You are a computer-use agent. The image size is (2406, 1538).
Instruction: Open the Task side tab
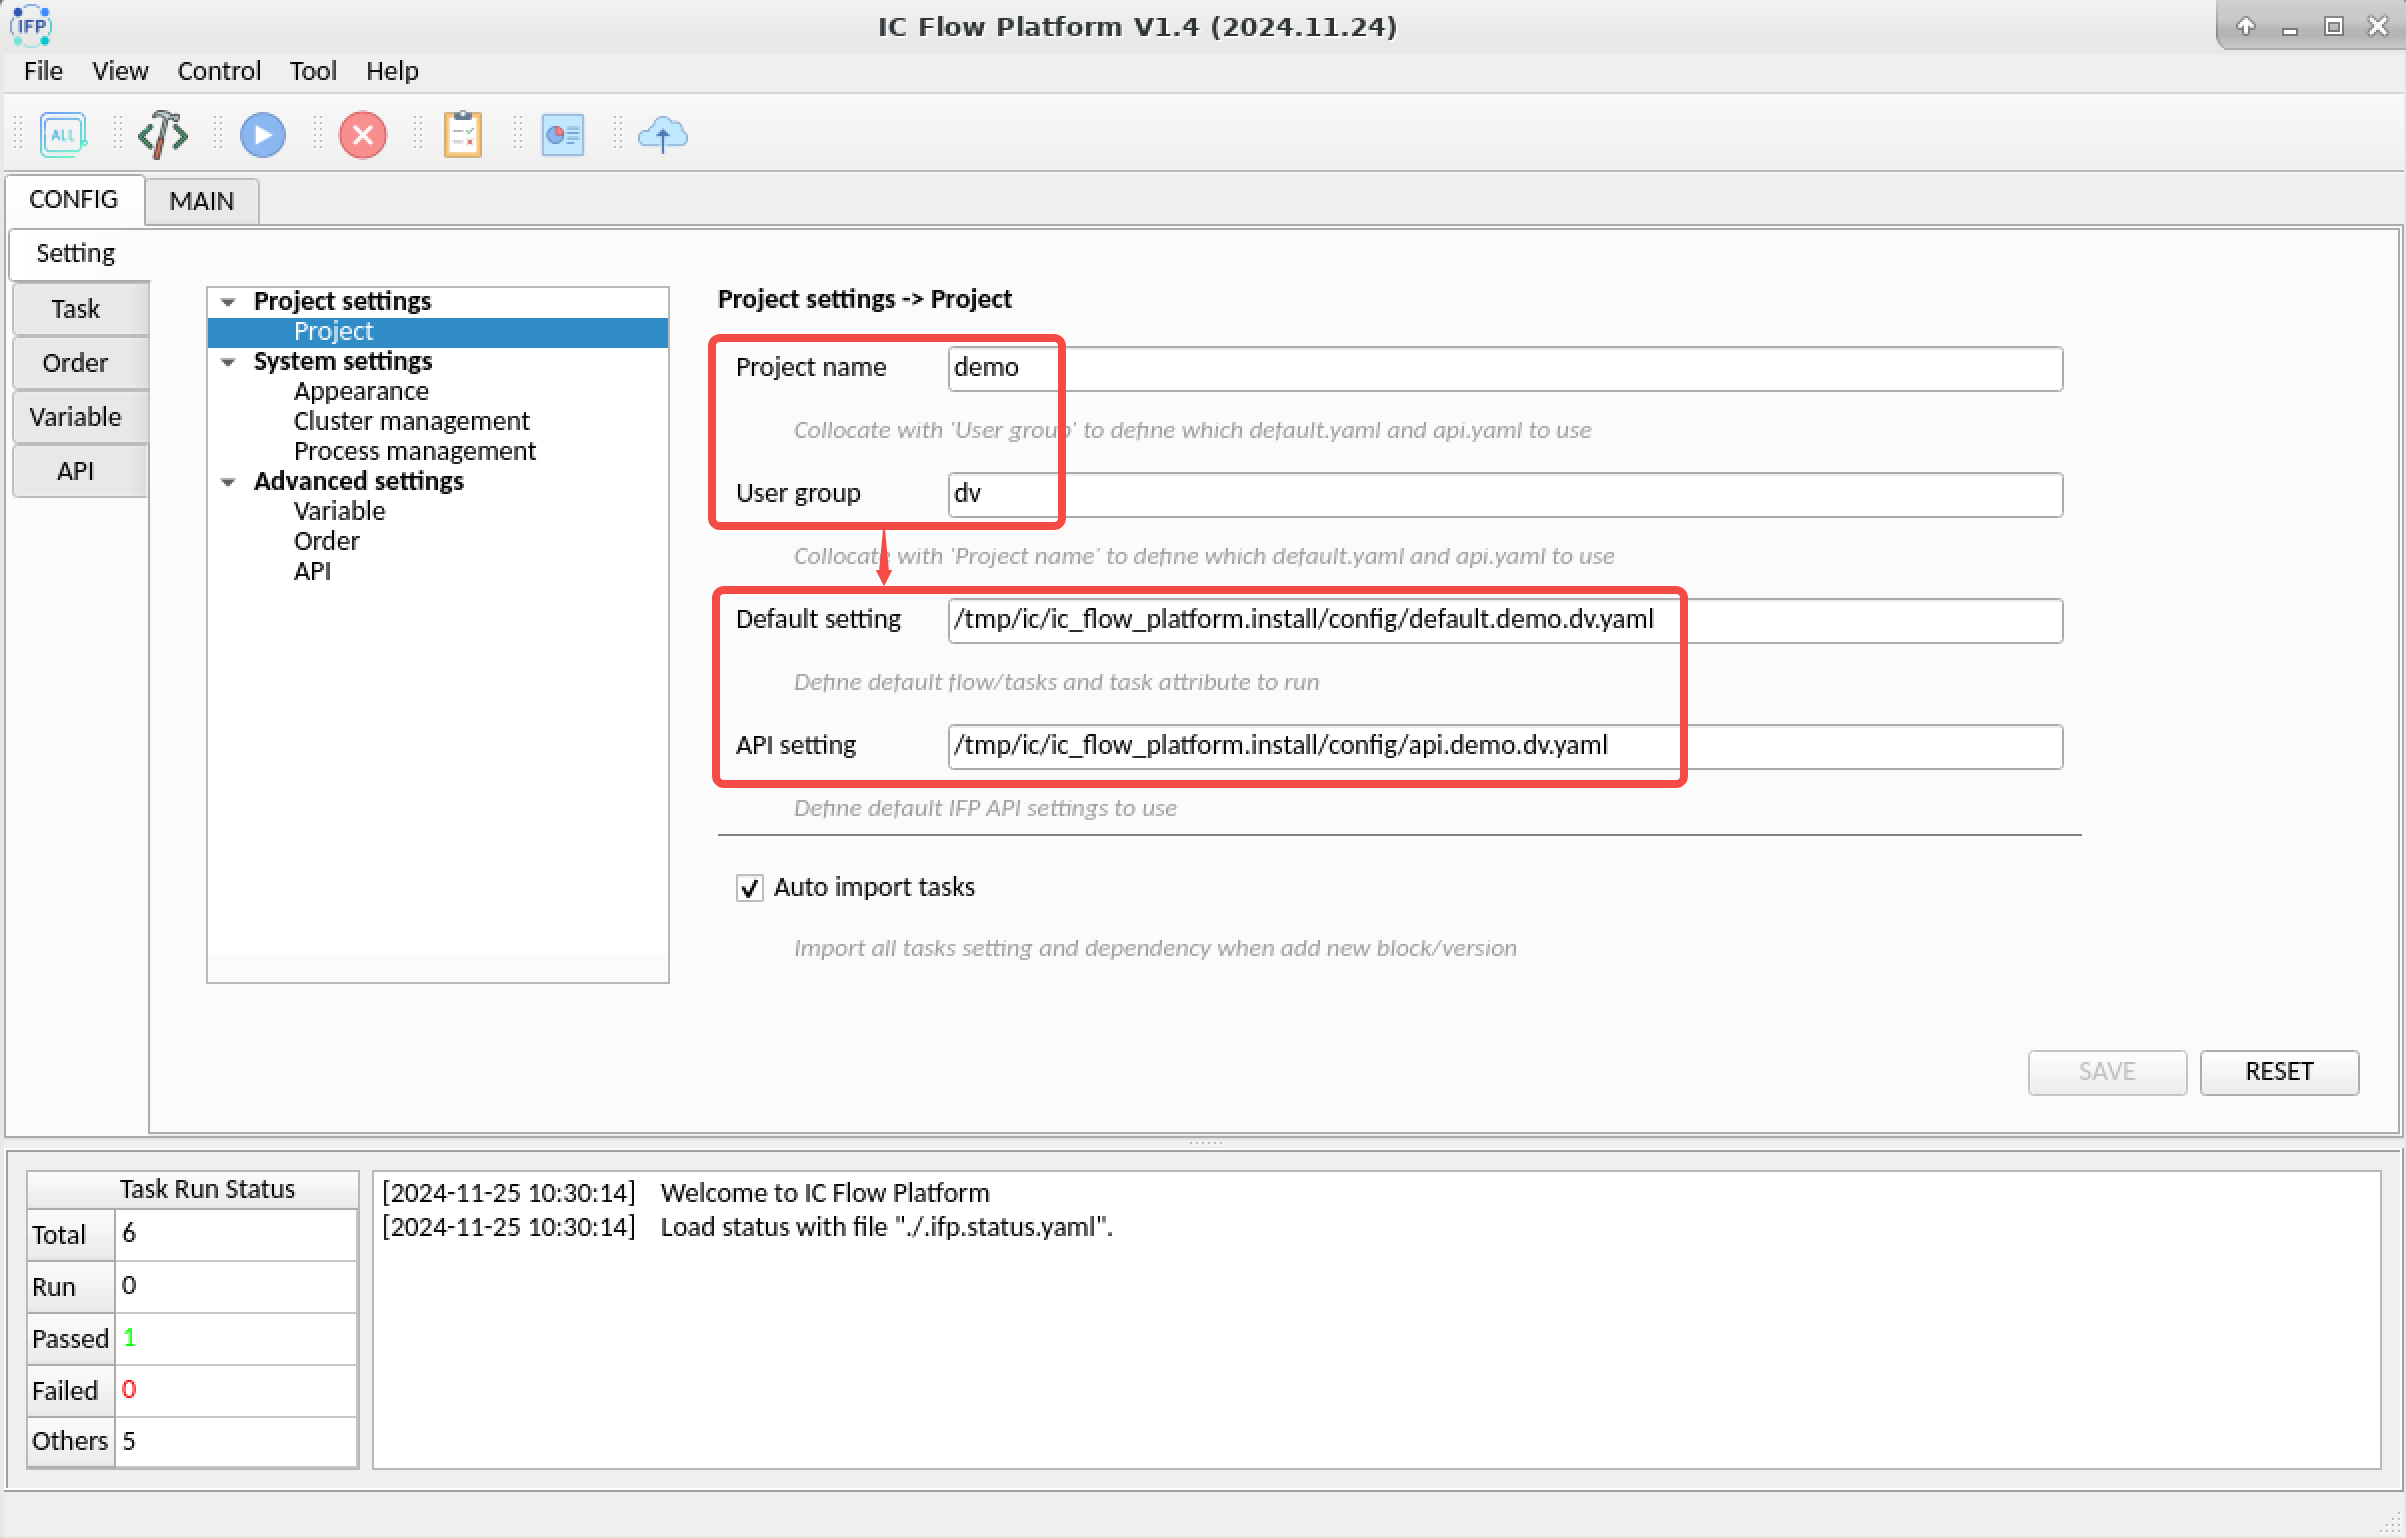(x=76, y=309)
